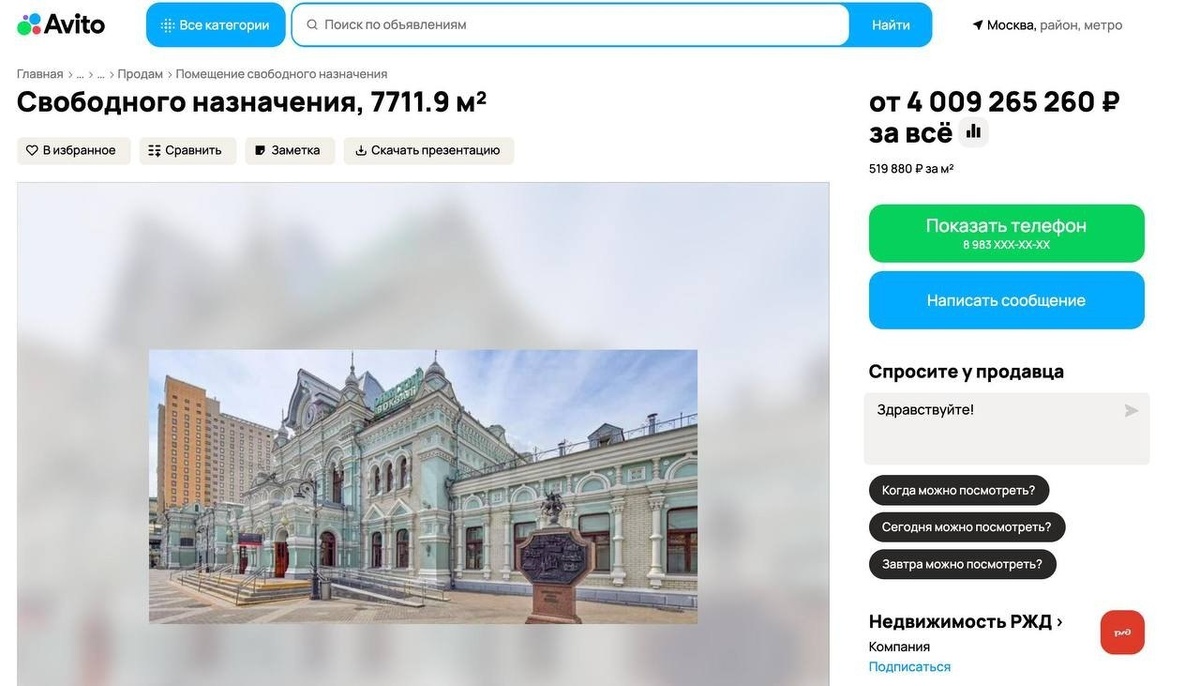Expand Недвижимость РЖД seller profile chevron

[x=1060, y=622]
